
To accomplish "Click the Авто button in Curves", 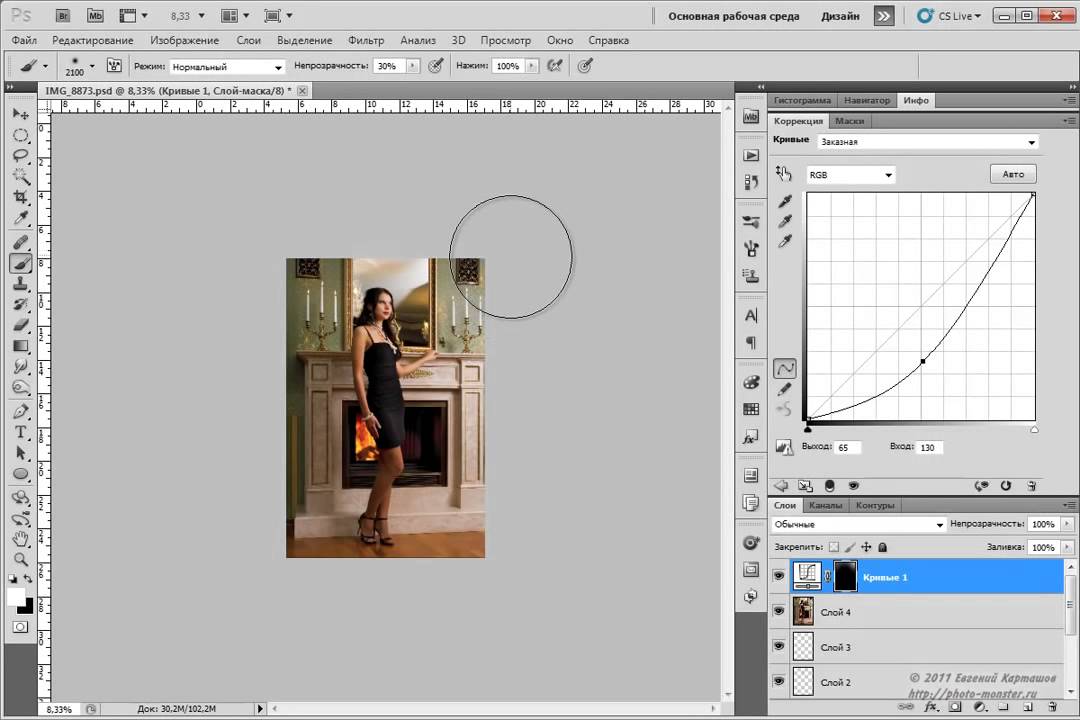I will coord(1012,174).
